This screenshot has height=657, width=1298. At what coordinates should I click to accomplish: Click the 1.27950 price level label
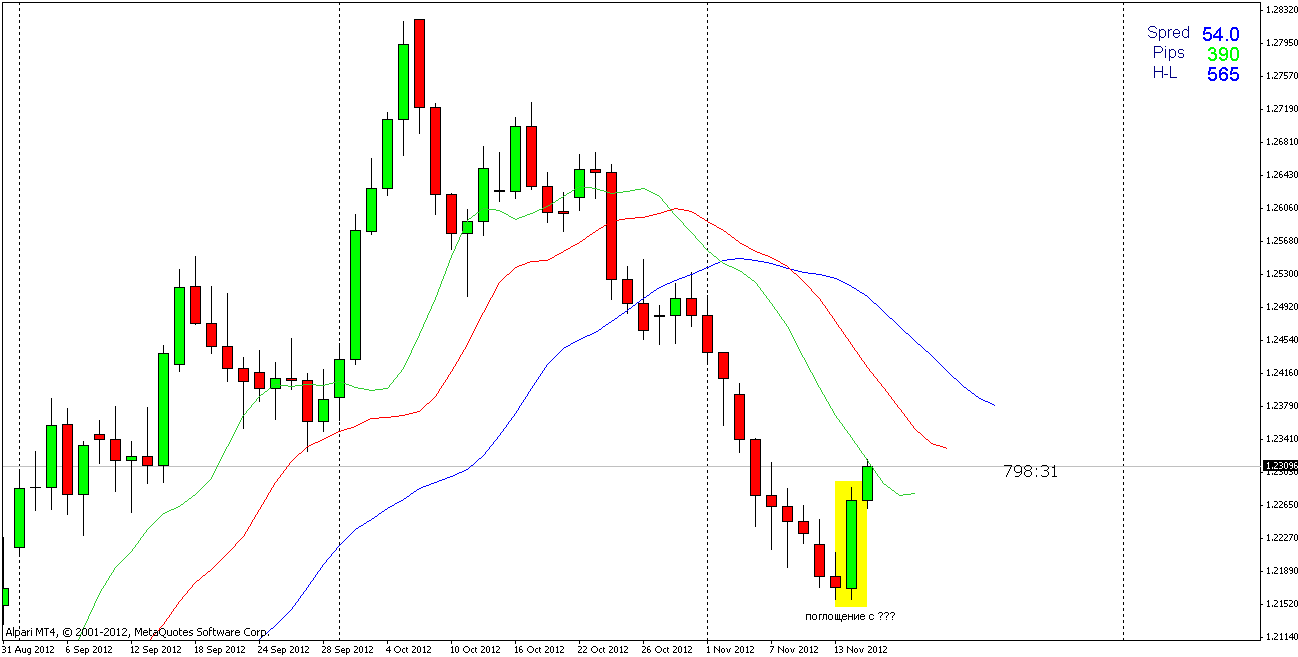[x=1281, y=42]
